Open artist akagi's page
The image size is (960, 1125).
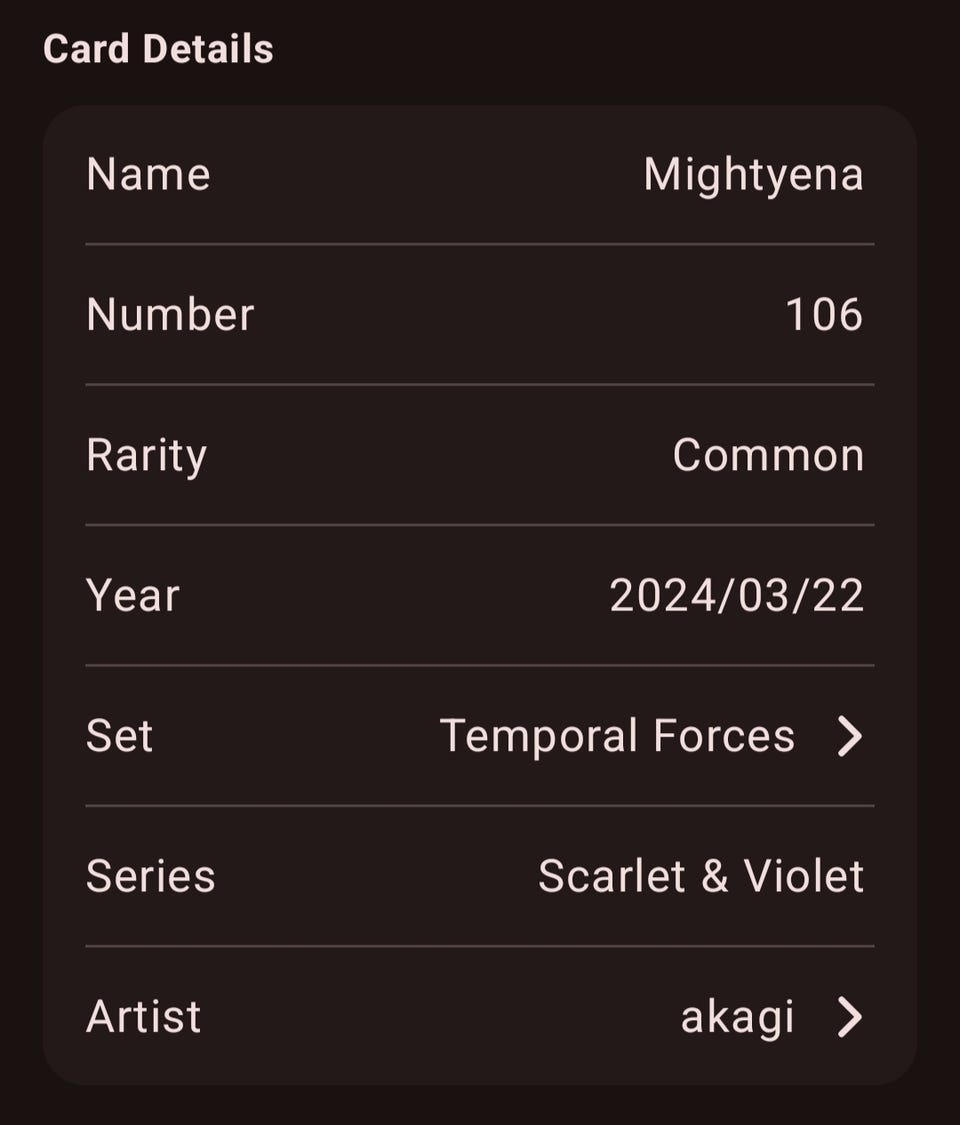click(737, 1017)
